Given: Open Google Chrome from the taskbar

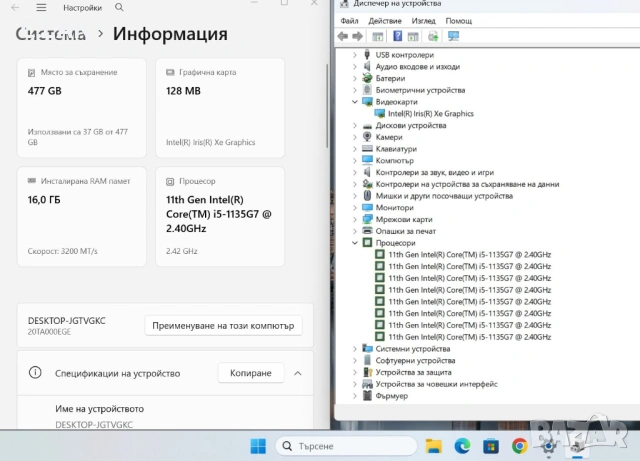Looking at the screenshot, I should [x=520, y=446].
